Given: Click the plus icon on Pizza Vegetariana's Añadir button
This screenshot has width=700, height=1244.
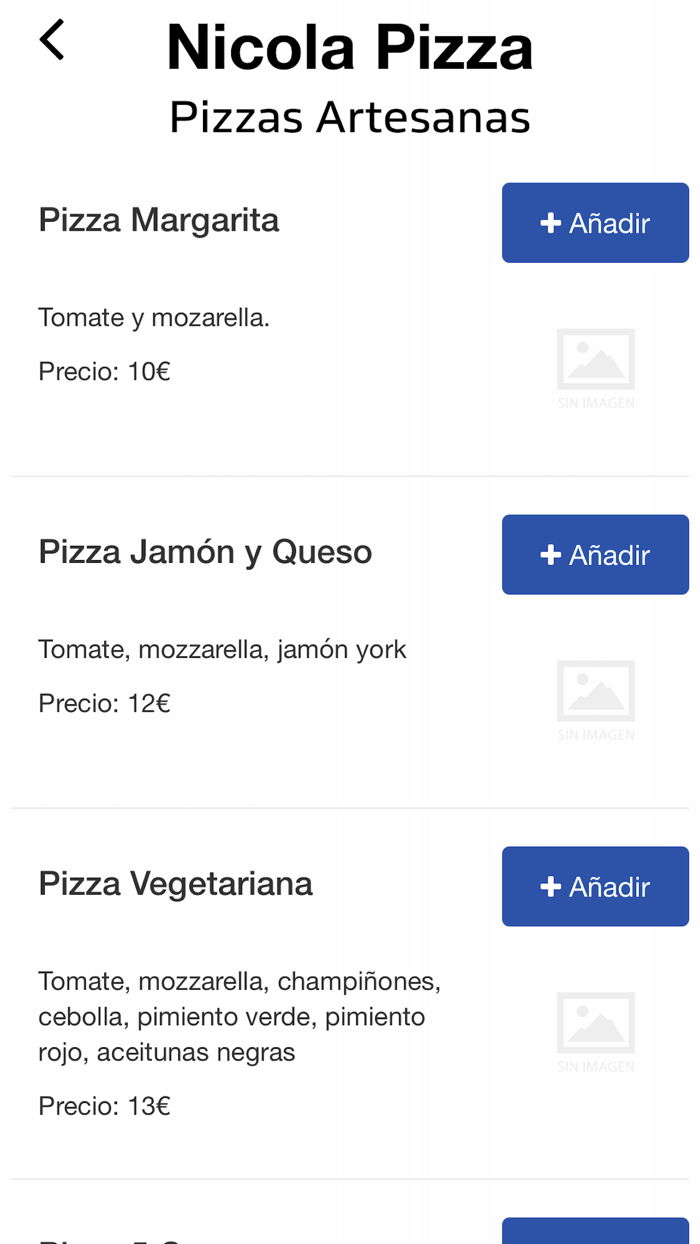Looking at the screenshot, I should point(549,886).
